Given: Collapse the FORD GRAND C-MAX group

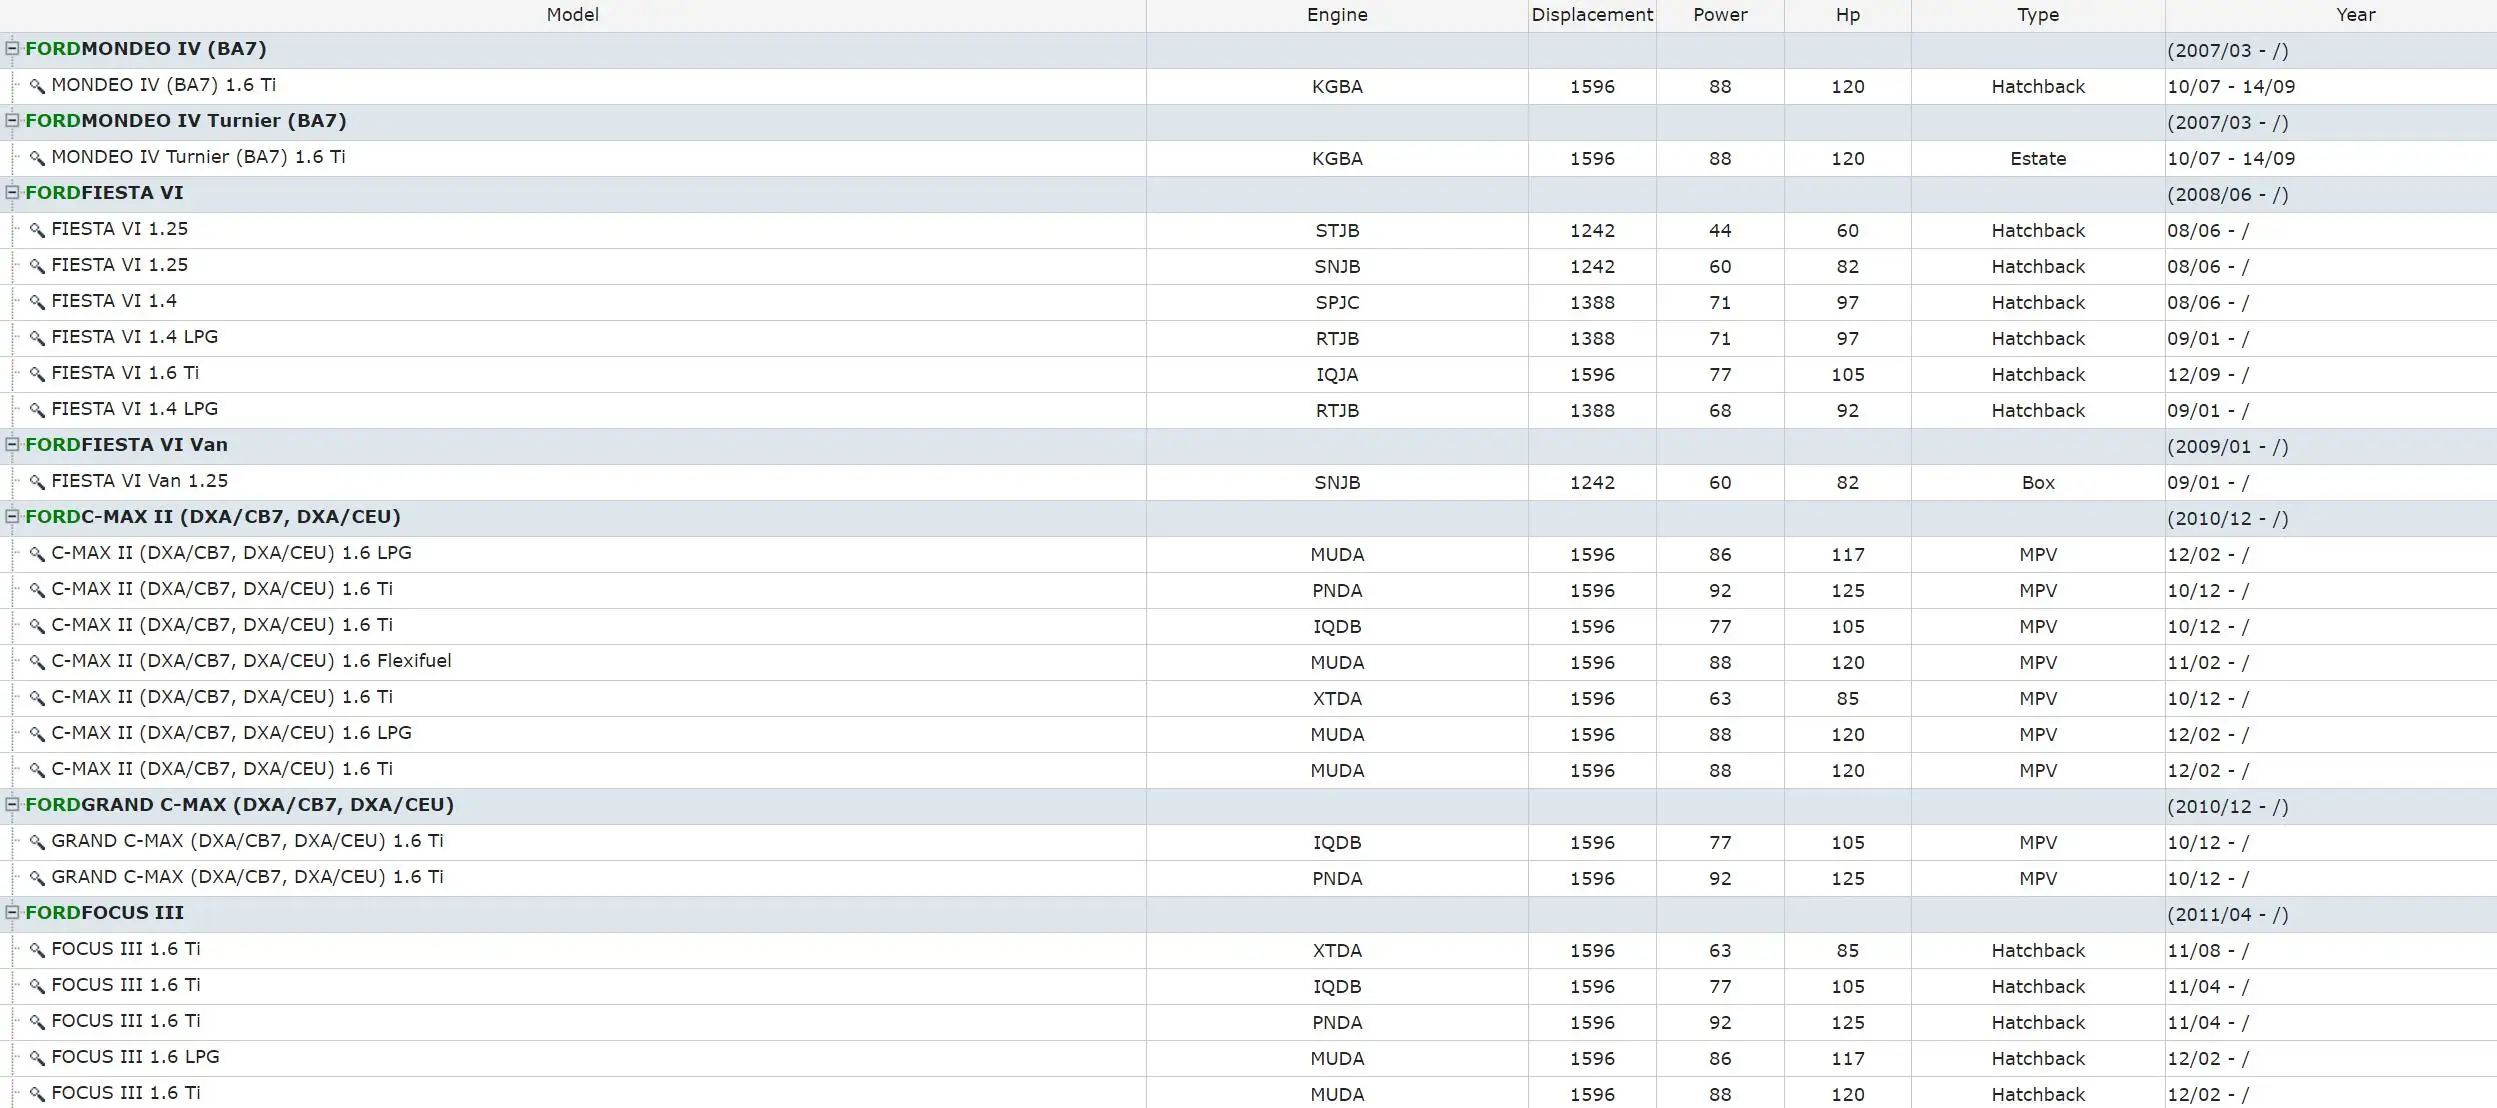Looking at the screenshot, I should click(13, 804).
